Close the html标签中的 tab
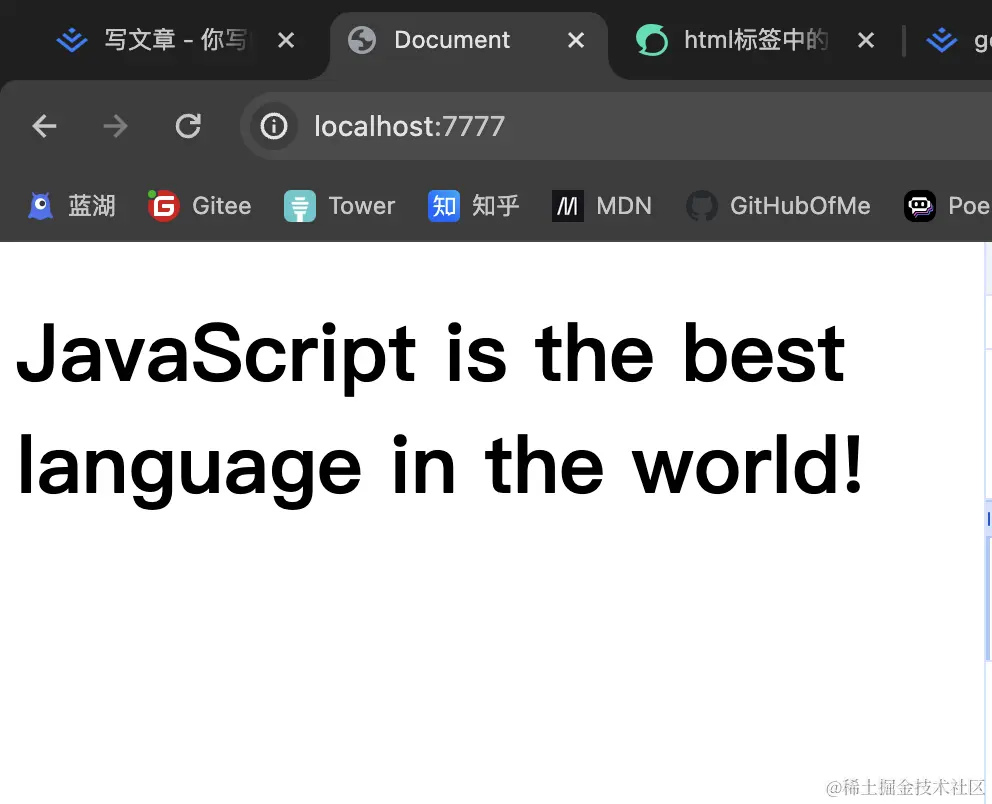Viewport: 992px width, 804px height. pos(865,40)
